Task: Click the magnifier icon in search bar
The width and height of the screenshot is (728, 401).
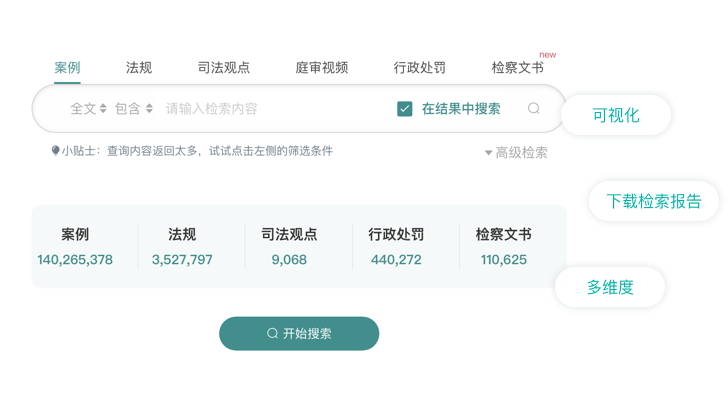Action: point(534,109)
